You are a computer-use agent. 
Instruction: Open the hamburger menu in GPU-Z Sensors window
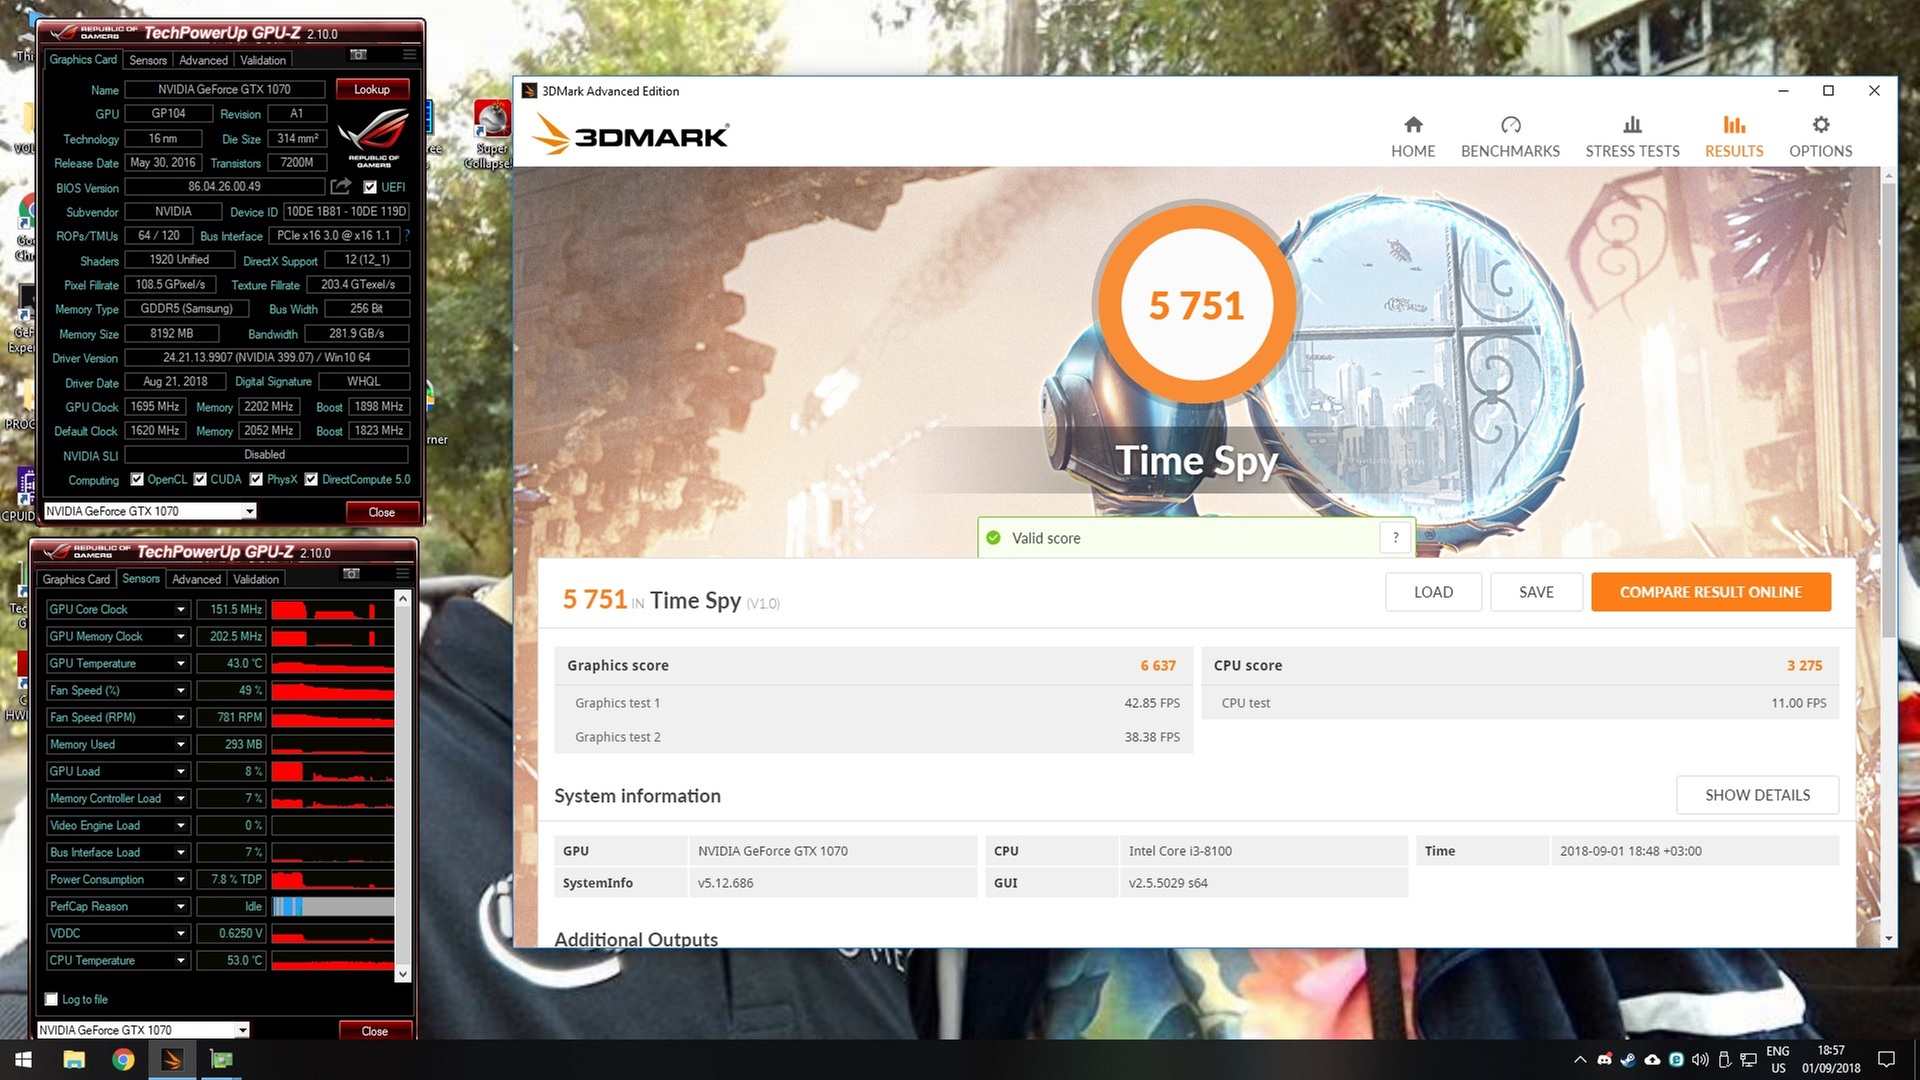click(x=403, y=573)
